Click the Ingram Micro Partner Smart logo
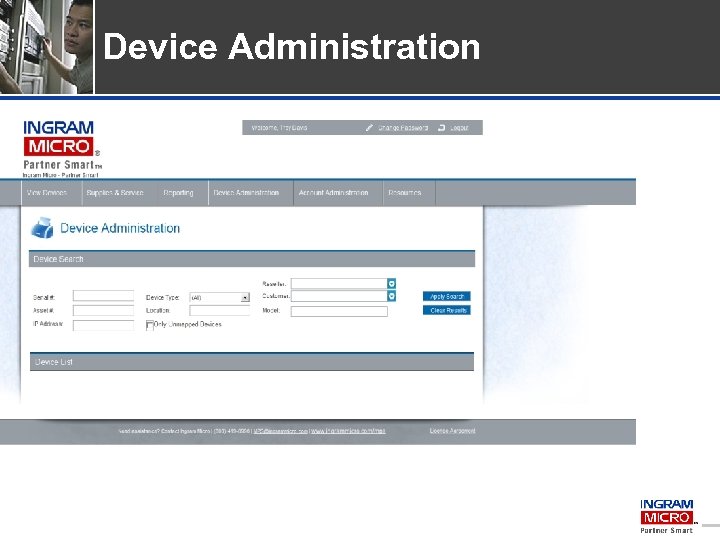The image size is (720, 540). pos(62,148)
